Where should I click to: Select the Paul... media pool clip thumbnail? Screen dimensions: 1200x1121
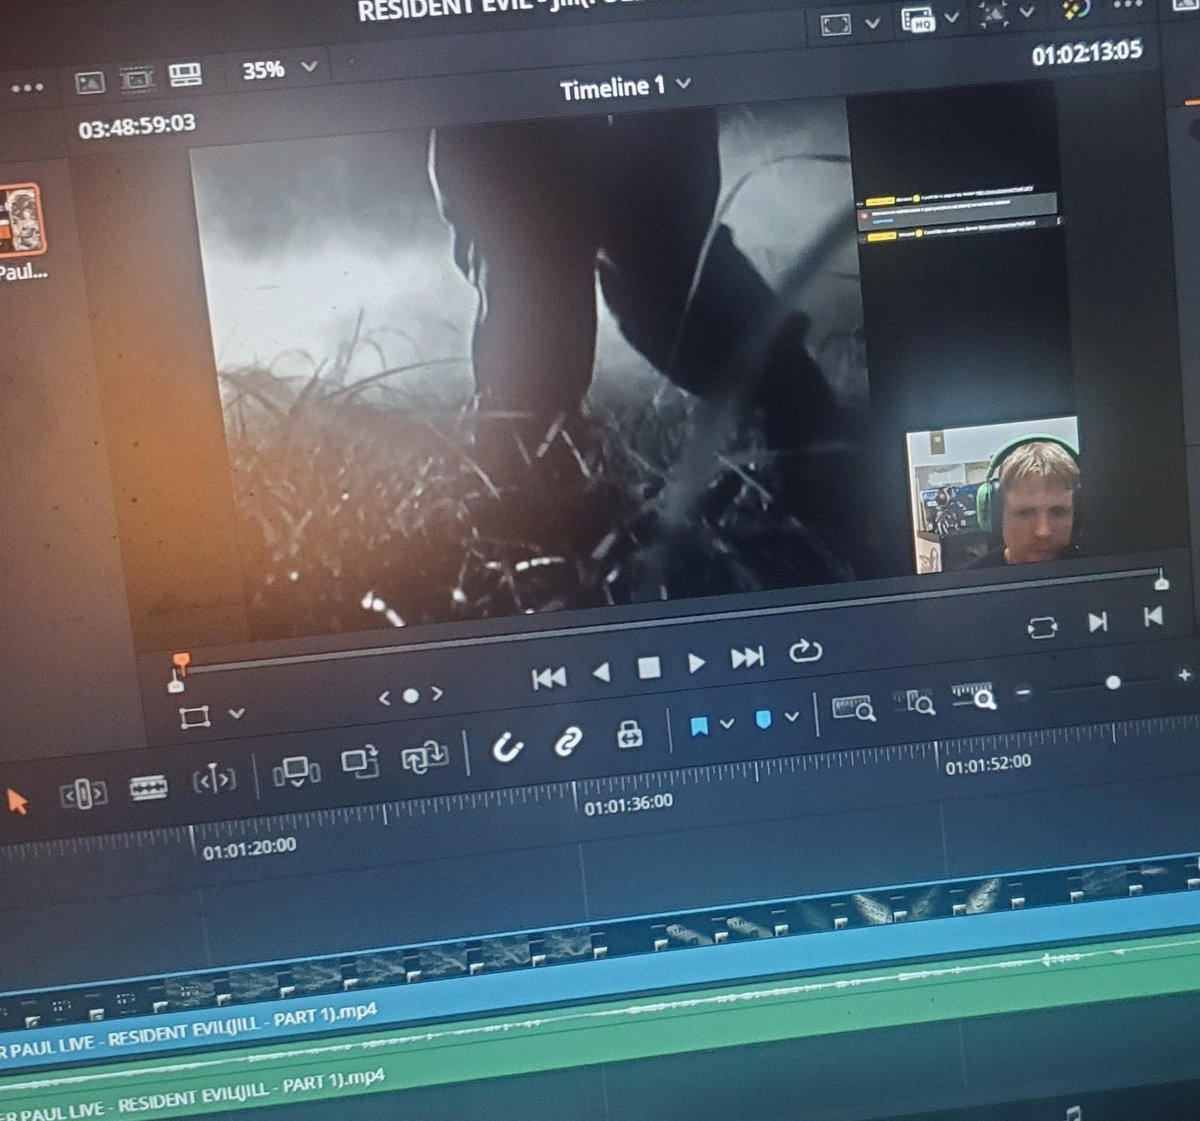point(20,220)
